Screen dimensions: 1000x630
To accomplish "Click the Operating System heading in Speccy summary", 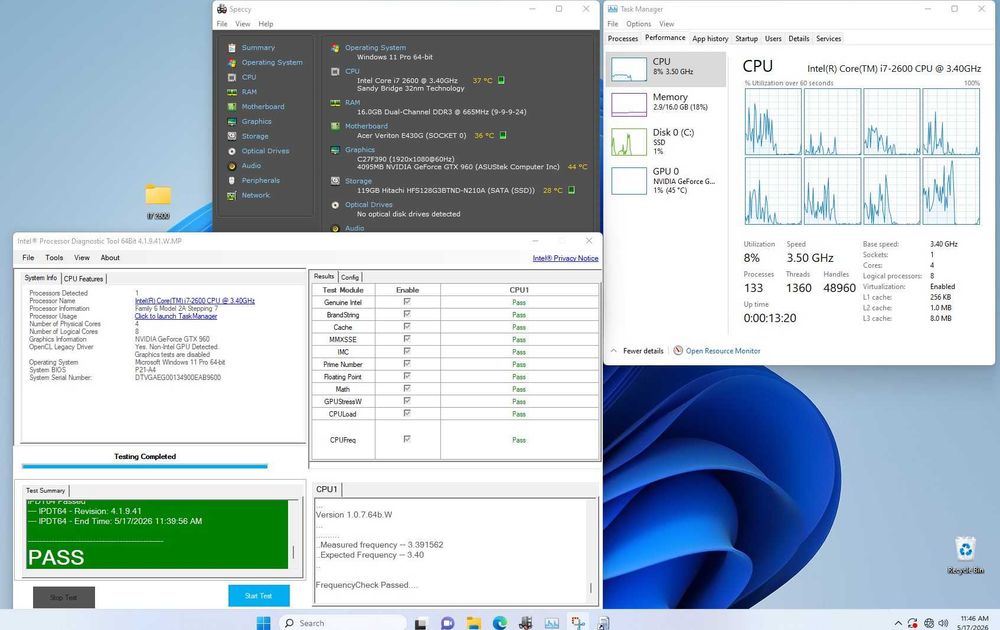I will point(375,48).
